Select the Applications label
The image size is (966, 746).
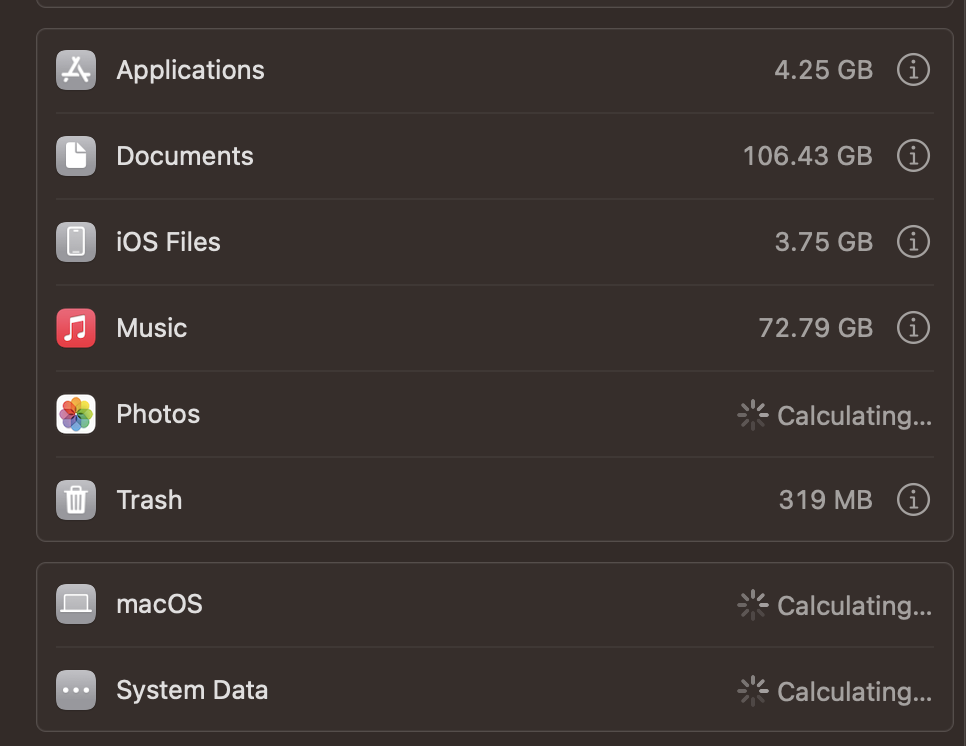tap(190, 70)
